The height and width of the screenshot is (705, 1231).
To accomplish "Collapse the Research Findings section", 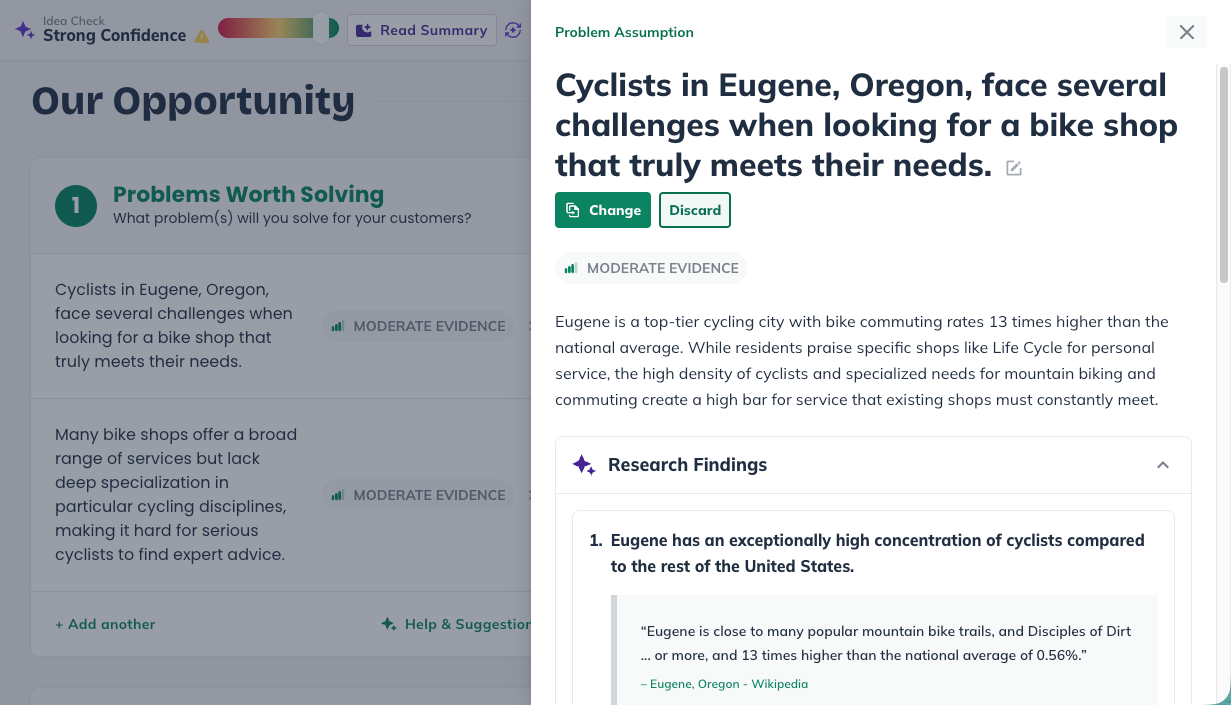I will [x=1162, y=465].
